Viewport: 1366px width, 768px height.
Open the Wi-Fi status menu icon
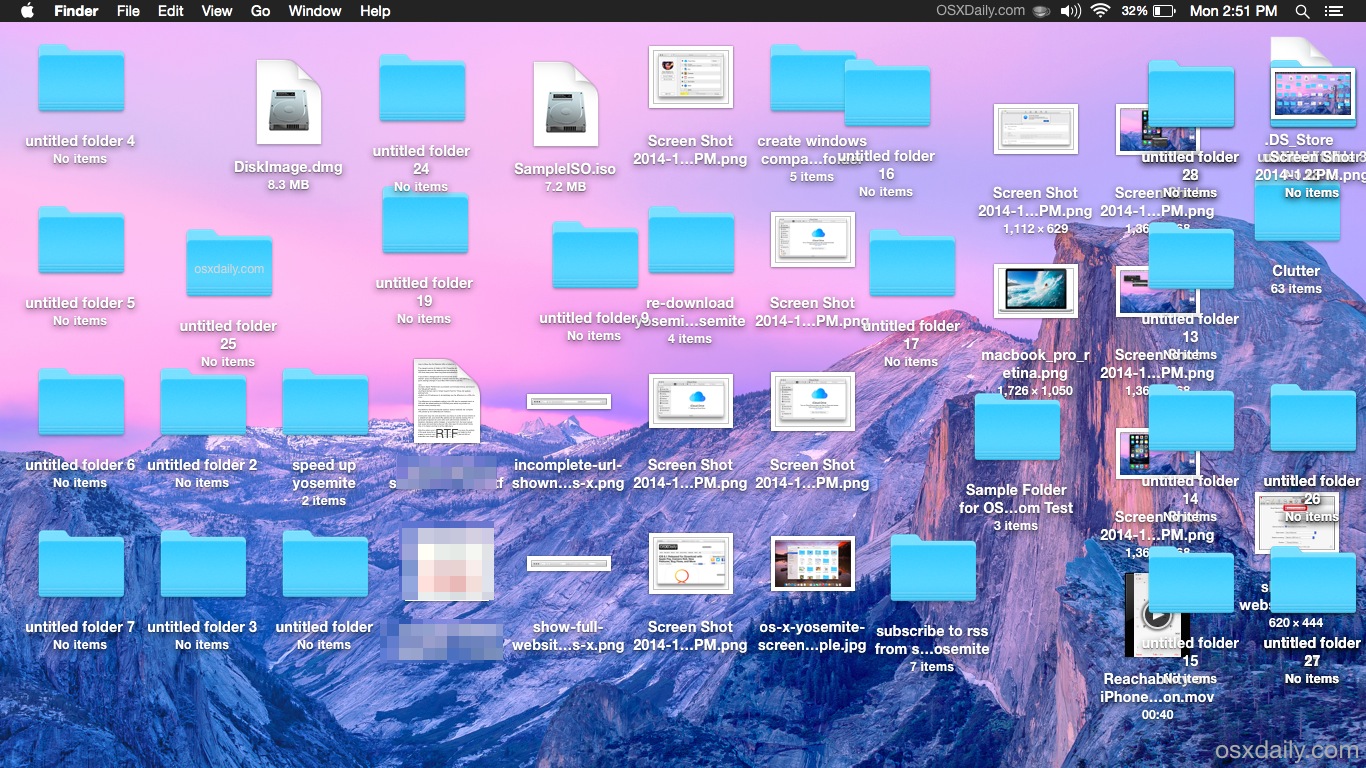pos(1101,11)
